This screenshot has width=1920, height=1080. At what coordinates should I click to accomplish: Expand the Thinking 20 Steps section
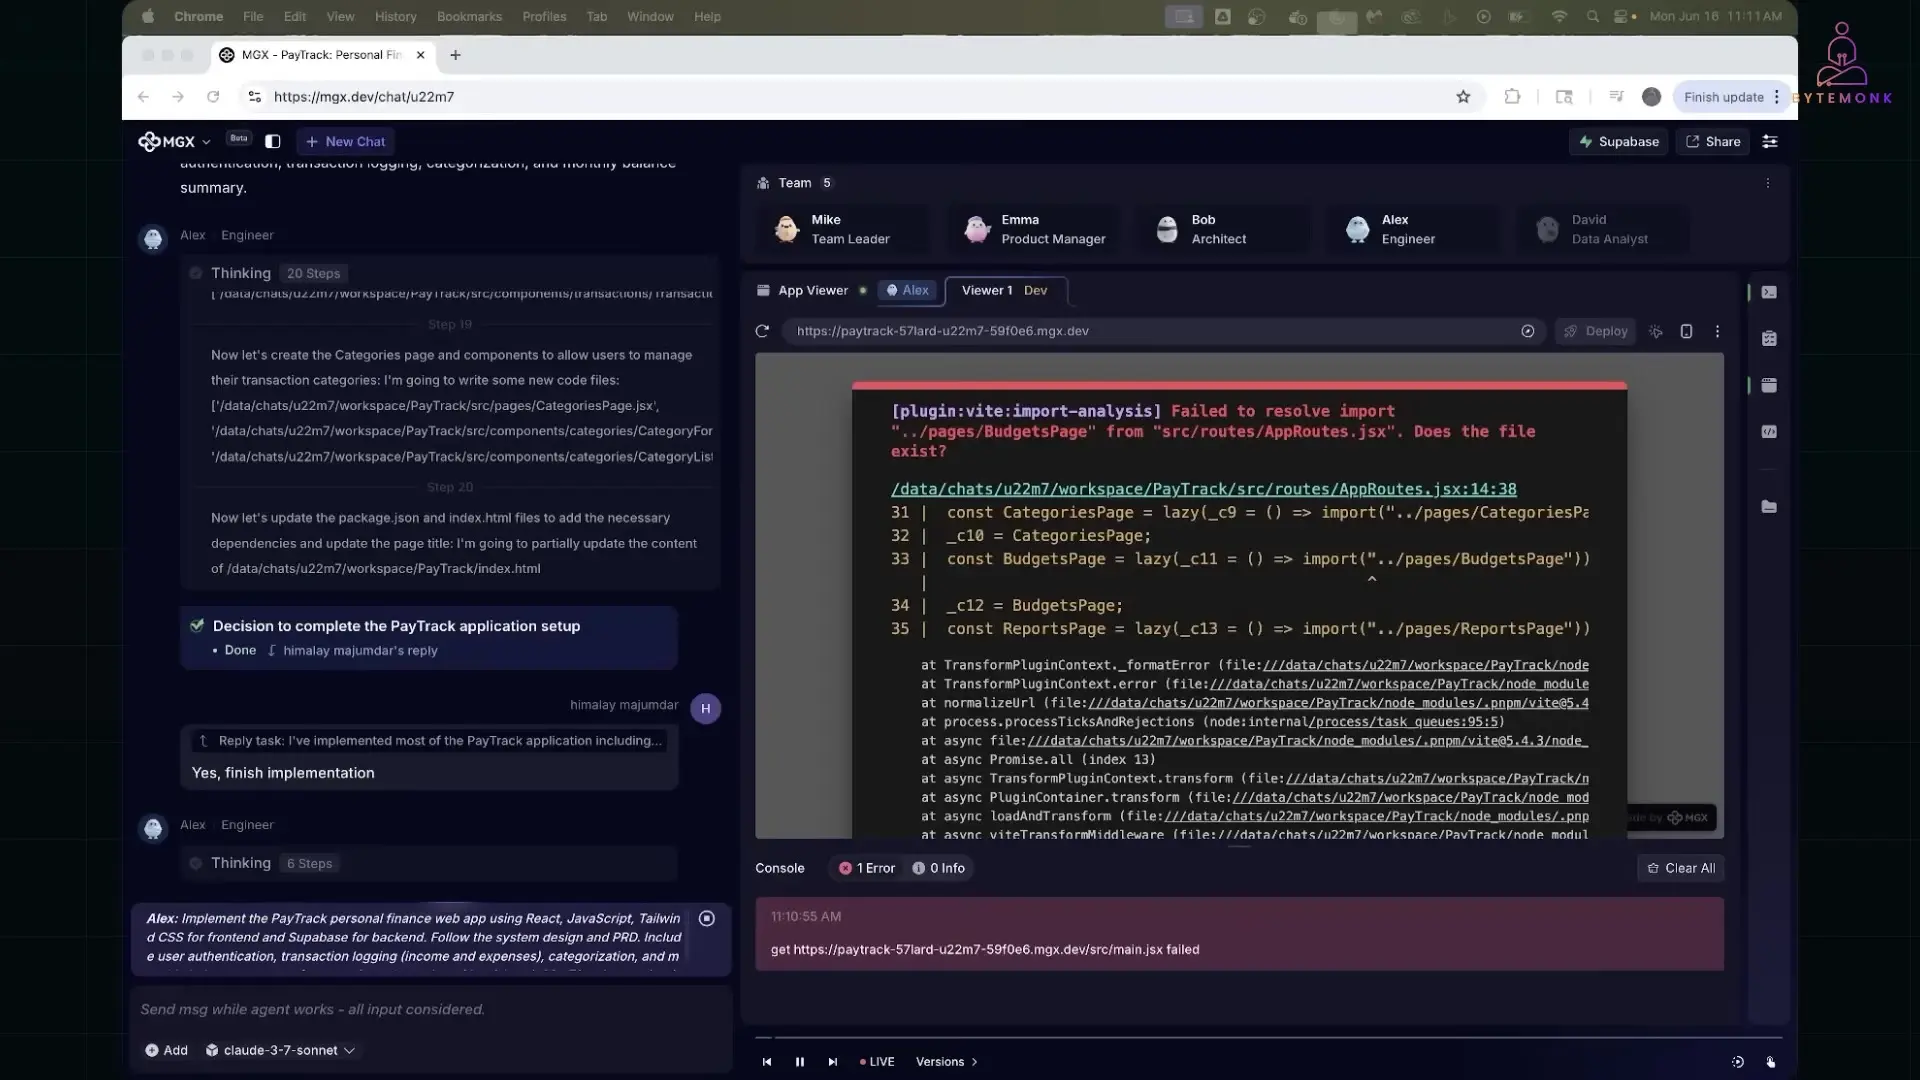point(266,273)
